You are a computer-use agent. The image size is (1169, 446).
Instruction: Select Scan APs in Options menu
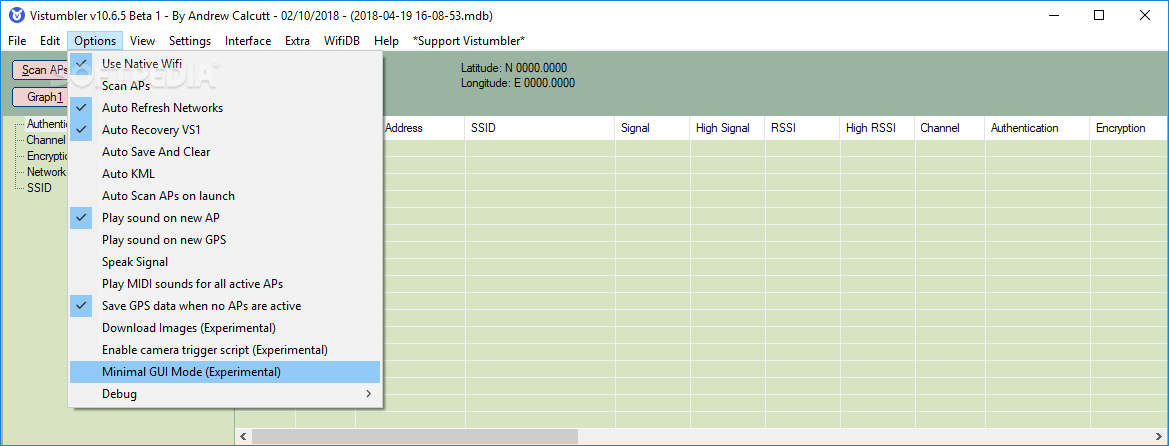225,86
